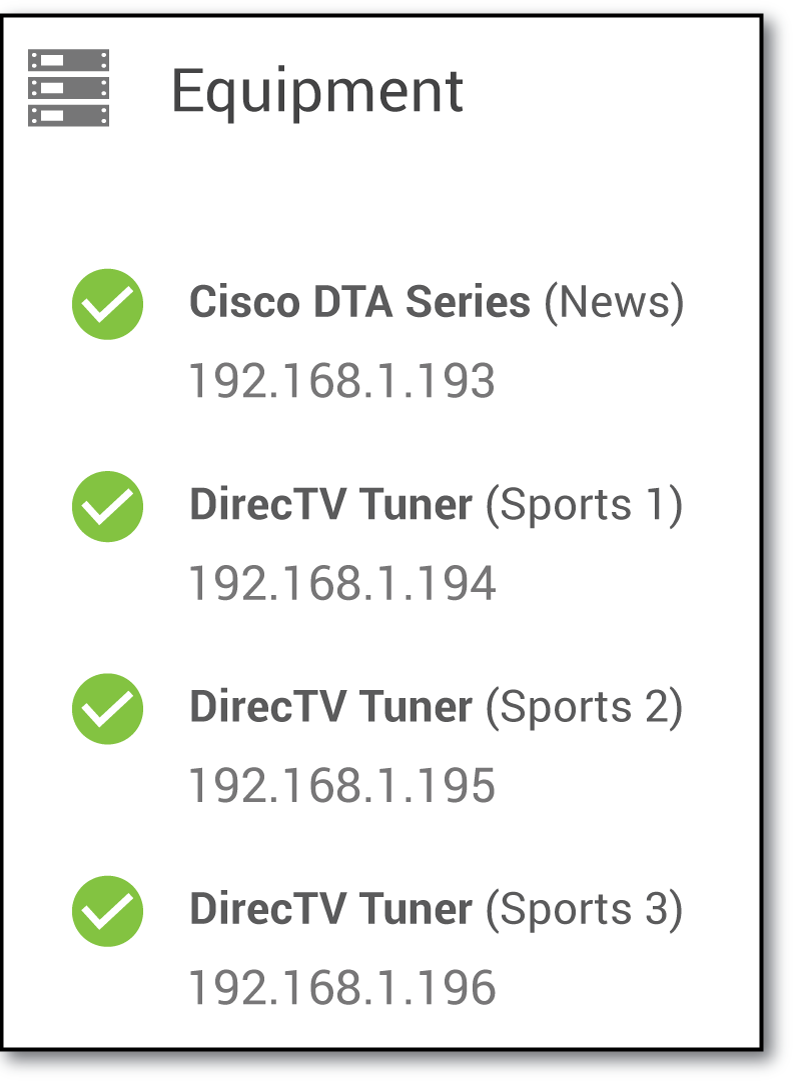The image size is (800, 1081).
Task: Click the green status check beside Sports 1
Action: coord(108,506)
